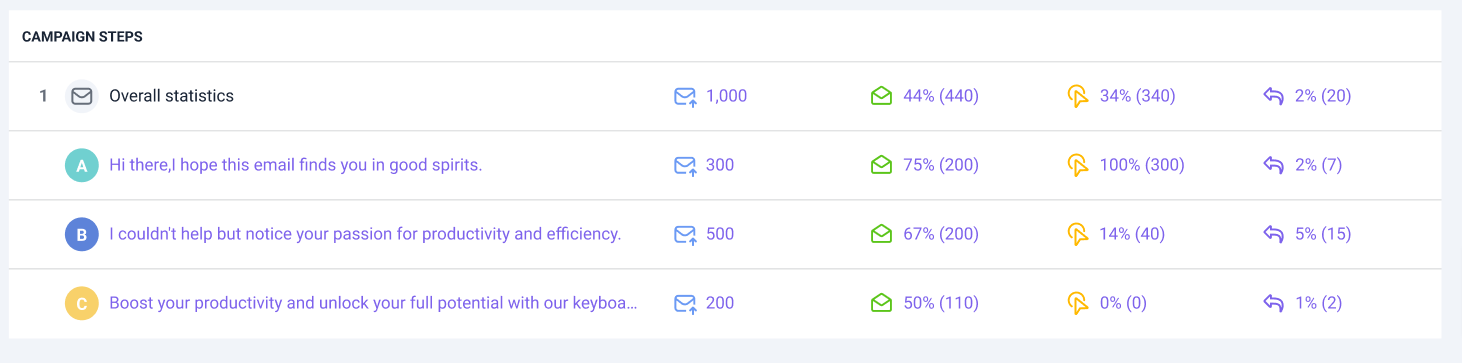This screenshot has width=1462, height=363.
Task: Select the yellow variant C badge
Action: click(82, 303)
